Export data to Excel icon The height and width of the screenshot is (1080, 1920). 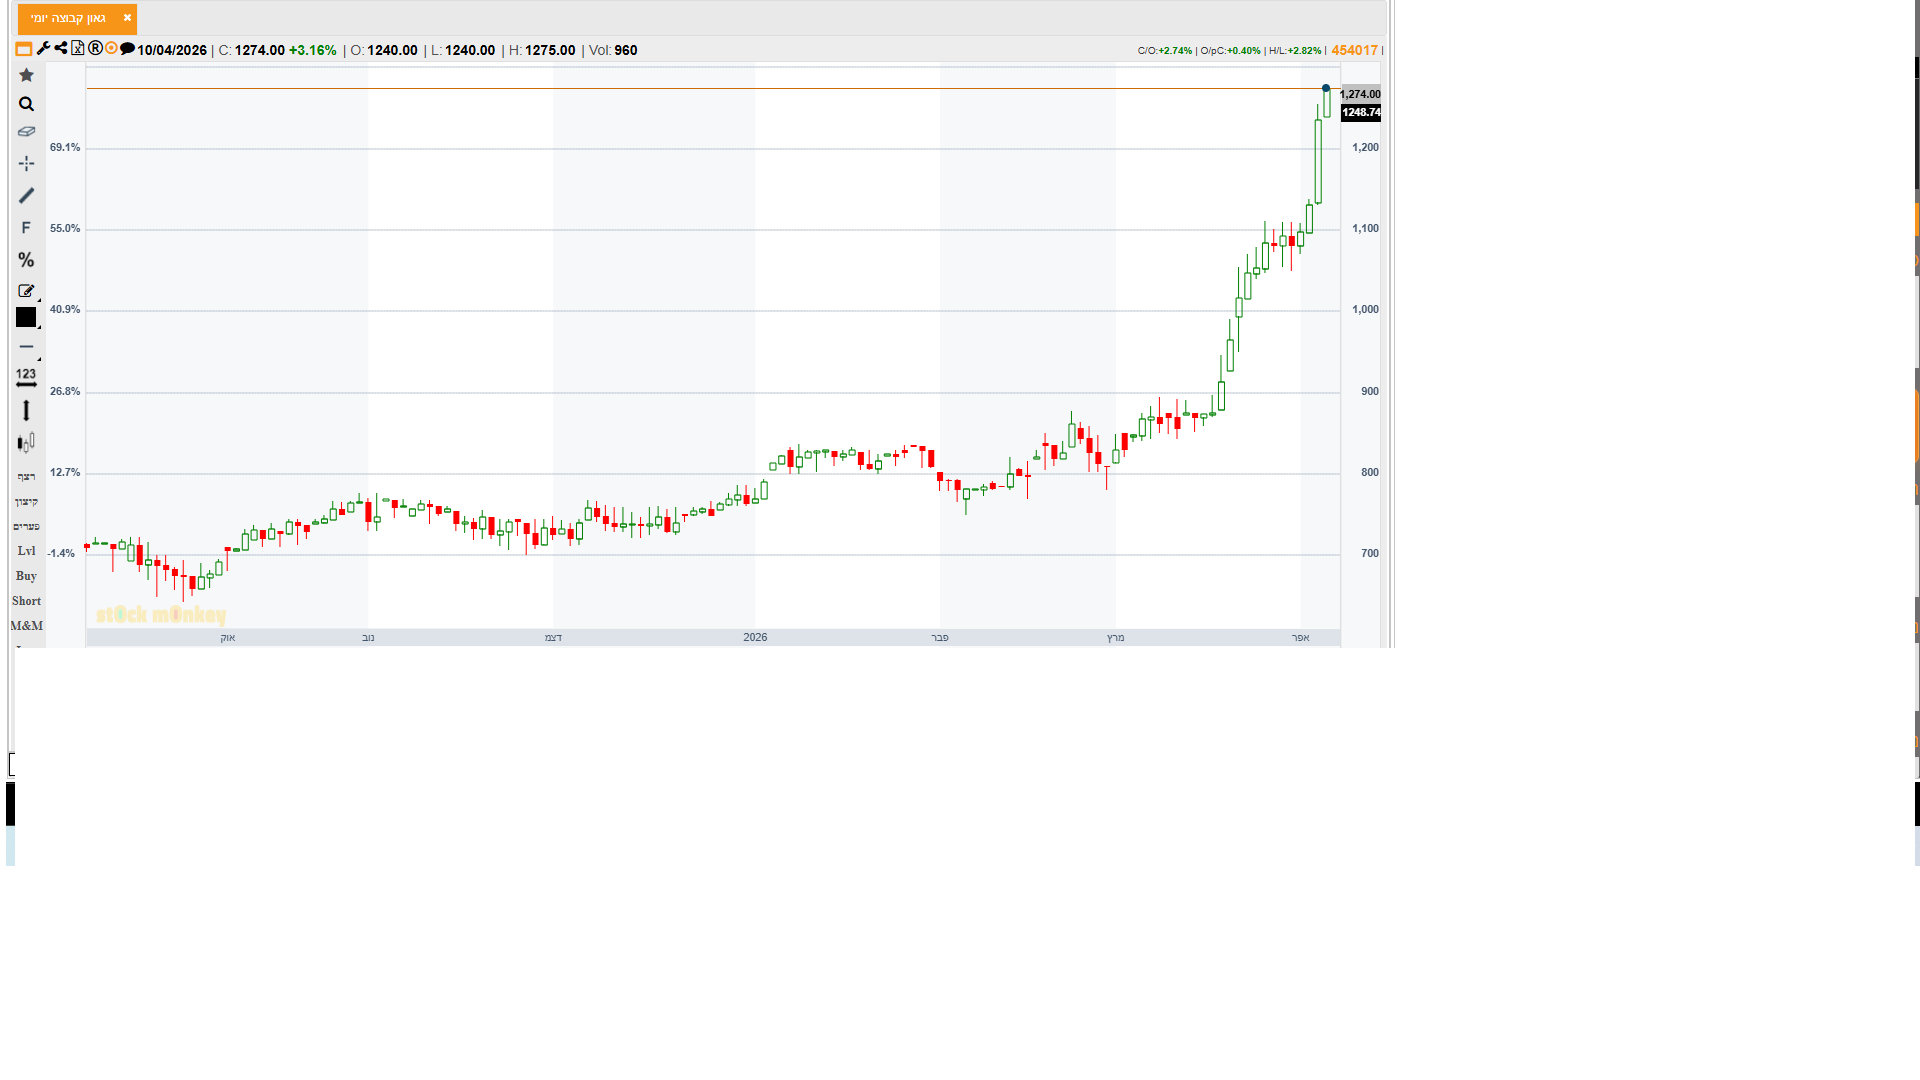point(78,48)
